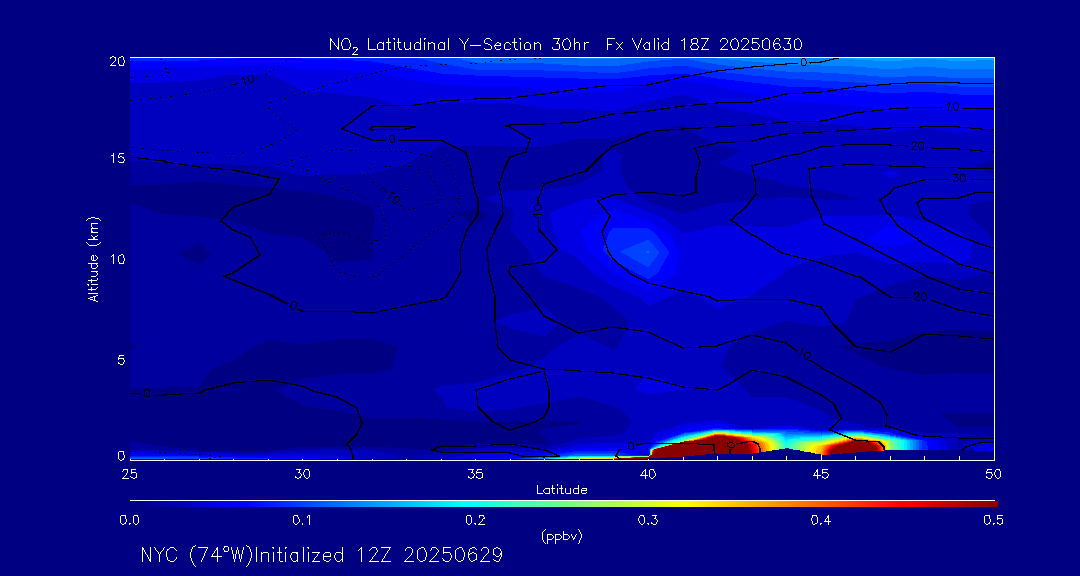The image size is (1080, 576).
Task: Click latitude axis tick label "40"
Action: pyautogui.click(x=648, y=474)
